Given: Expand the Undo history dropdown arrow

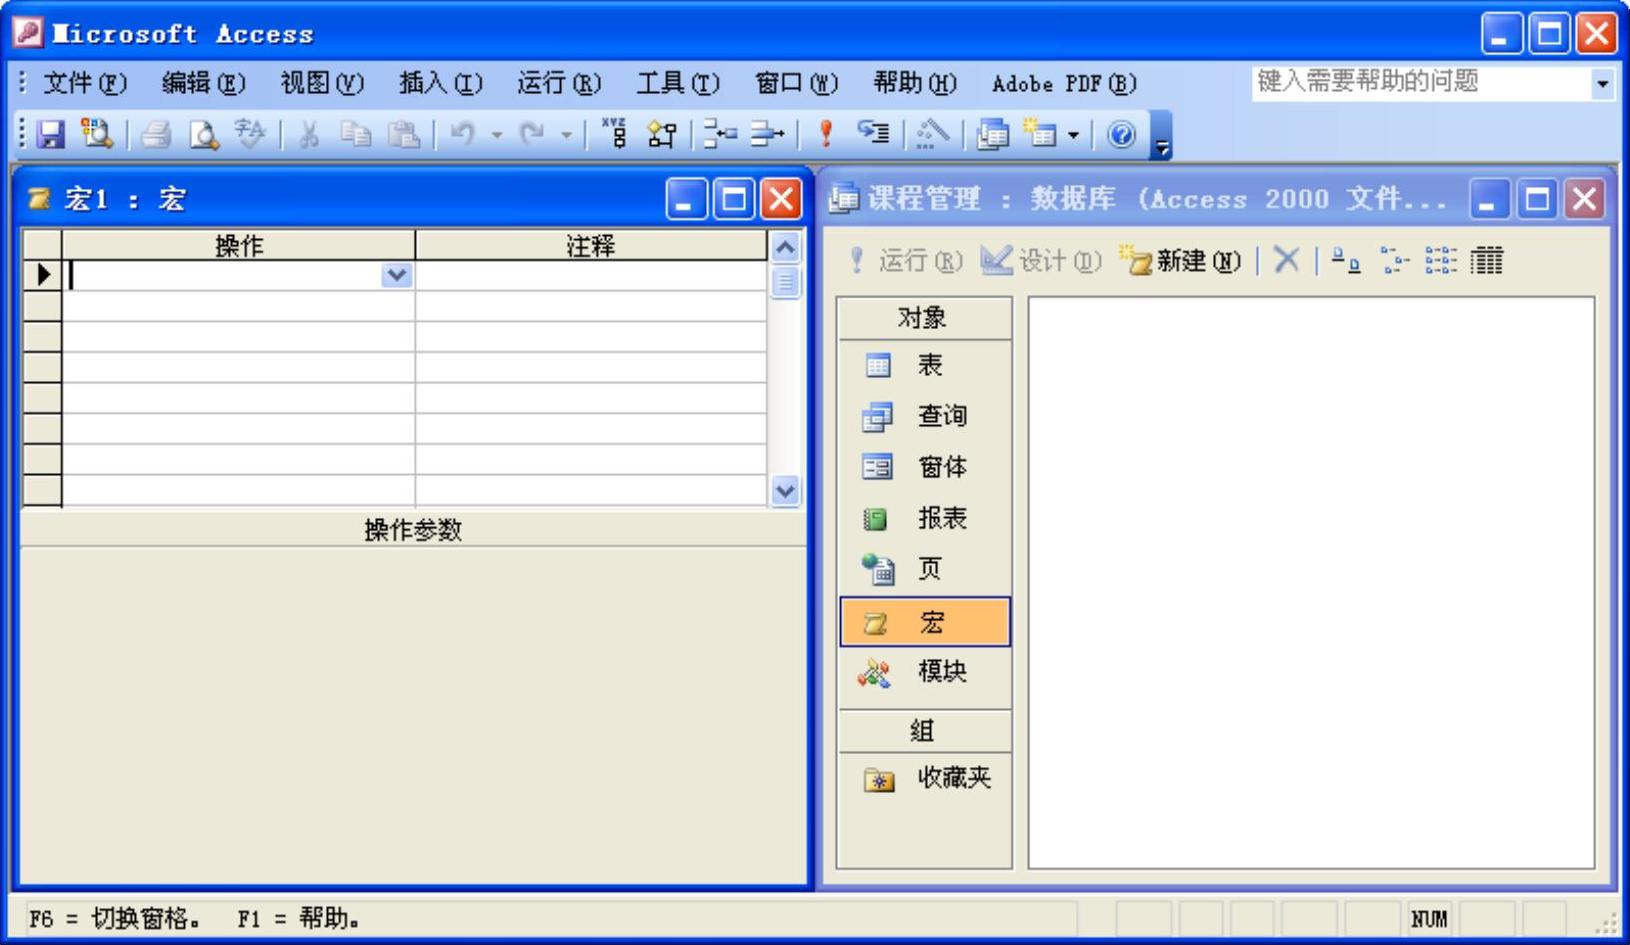Looking at the screenshot, I should [496, 135].
